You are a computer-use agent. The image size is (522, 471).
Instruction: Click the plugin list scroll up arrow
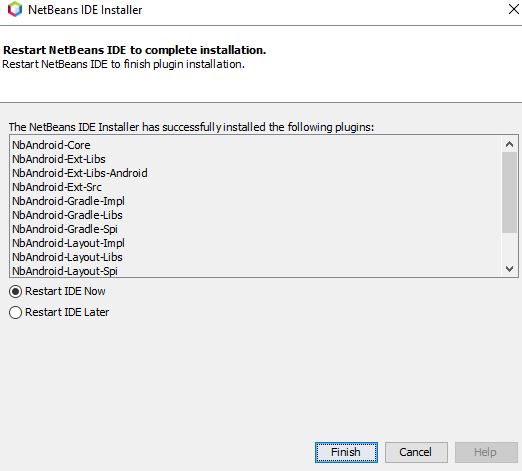509,144
